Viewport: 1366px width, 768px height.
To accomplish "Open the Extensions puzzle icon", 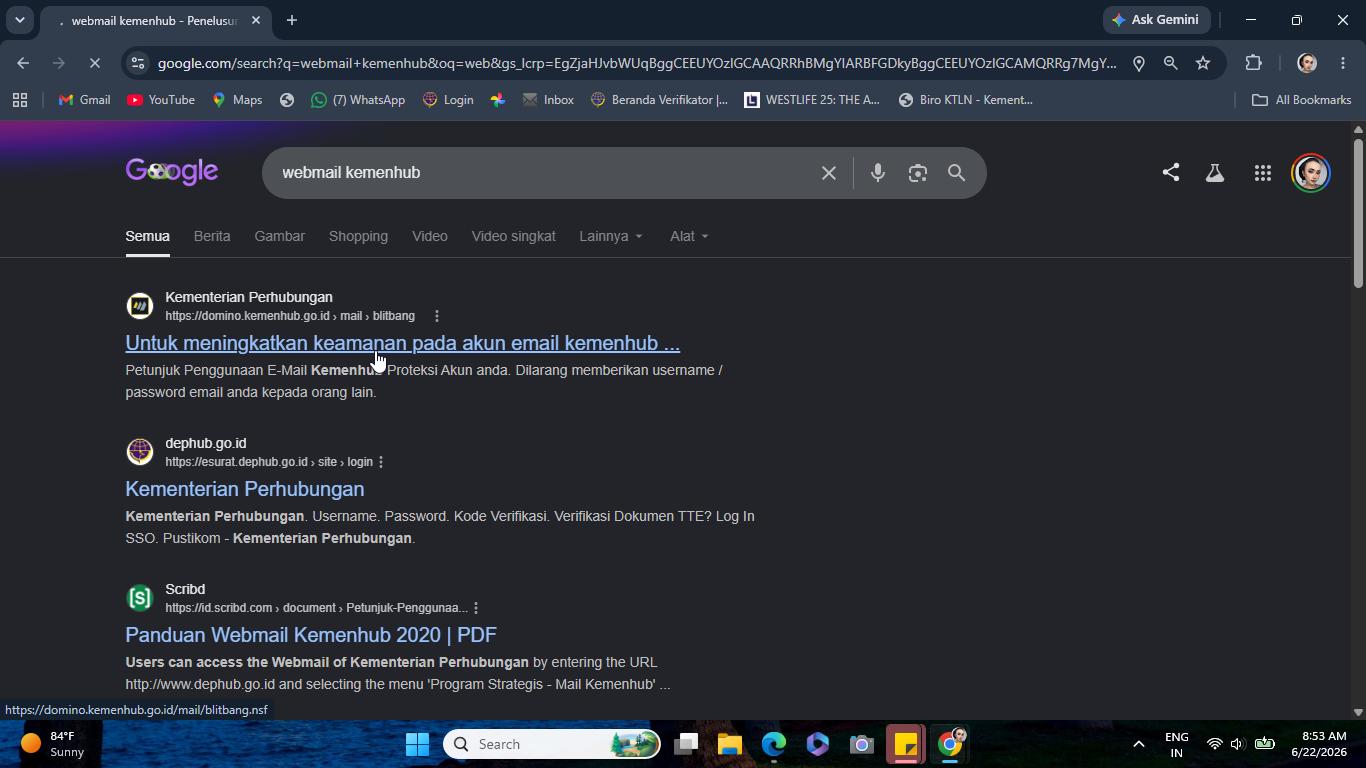I will [x=1253, y=63].
